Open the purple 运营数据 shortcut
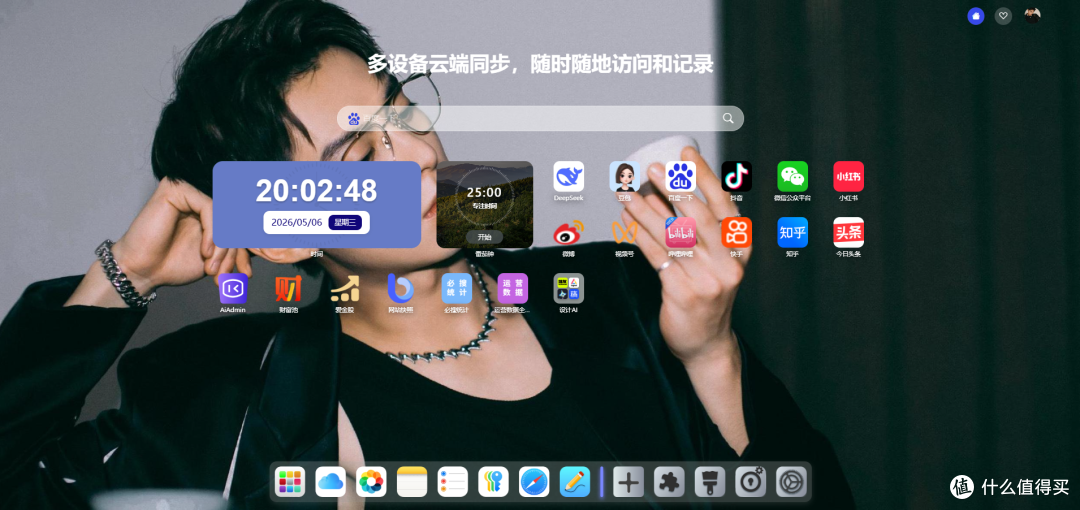 (512, 288)
